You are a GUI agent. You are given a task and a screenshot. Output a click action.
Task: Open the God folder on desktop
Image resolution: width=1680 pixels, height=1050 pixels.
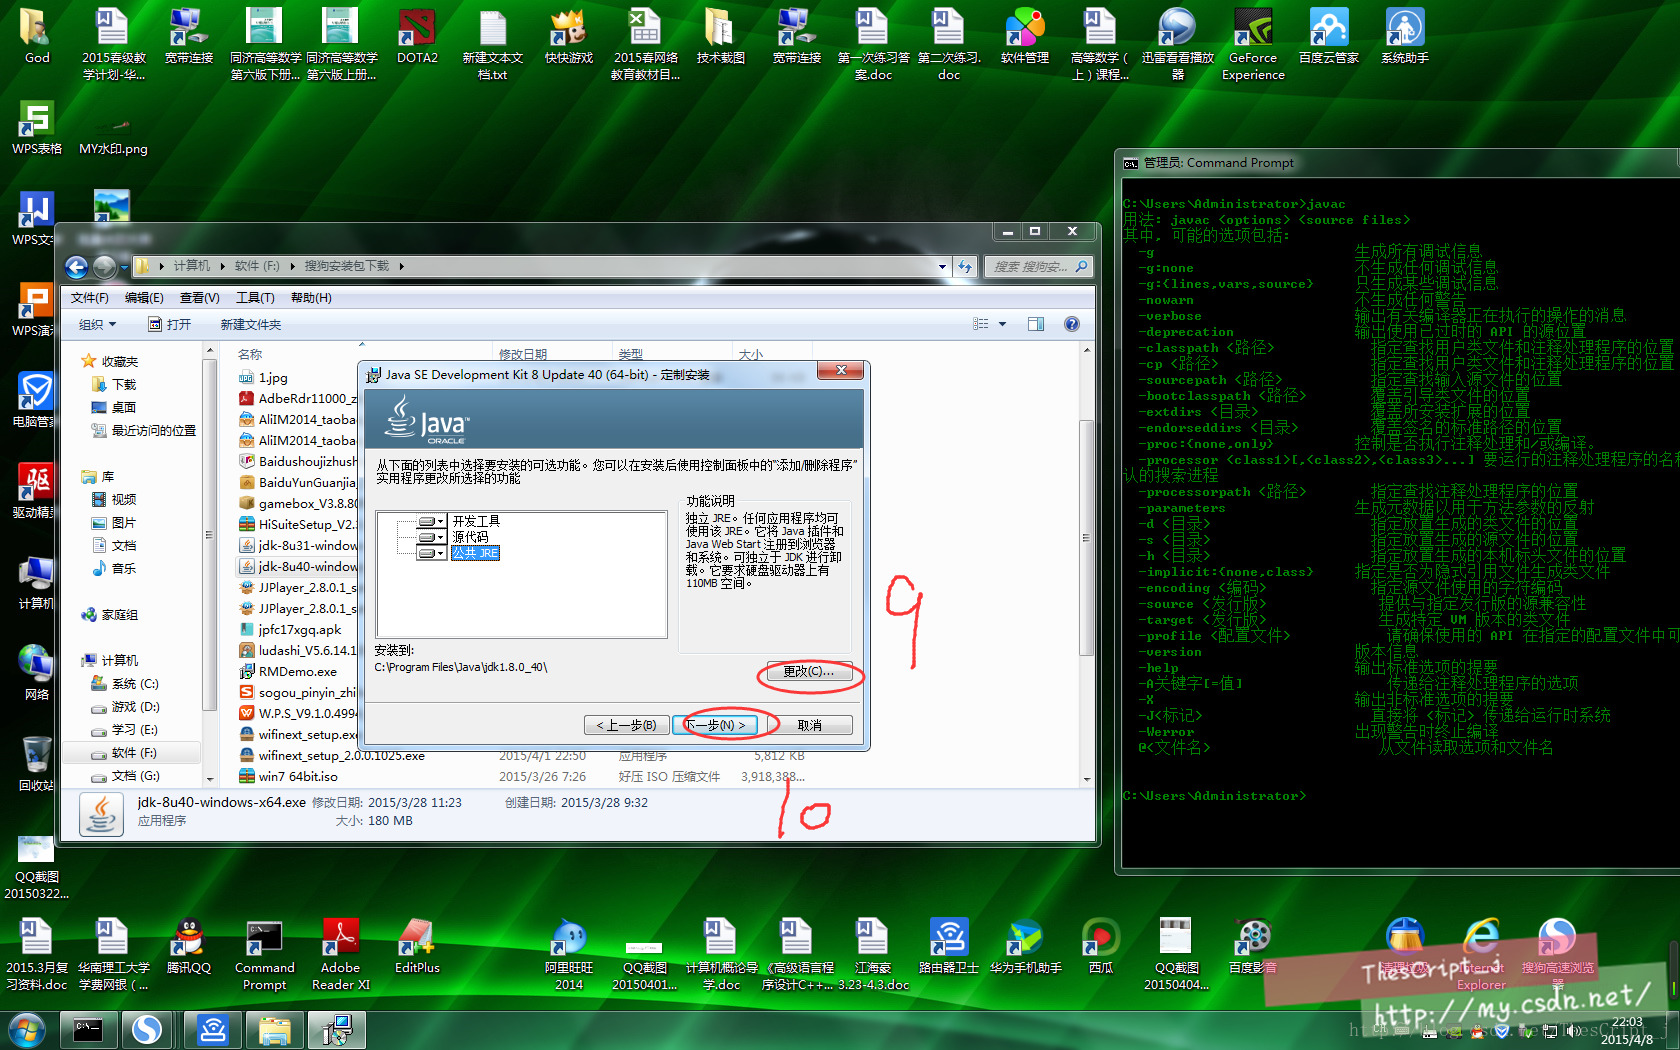(37, 36)
